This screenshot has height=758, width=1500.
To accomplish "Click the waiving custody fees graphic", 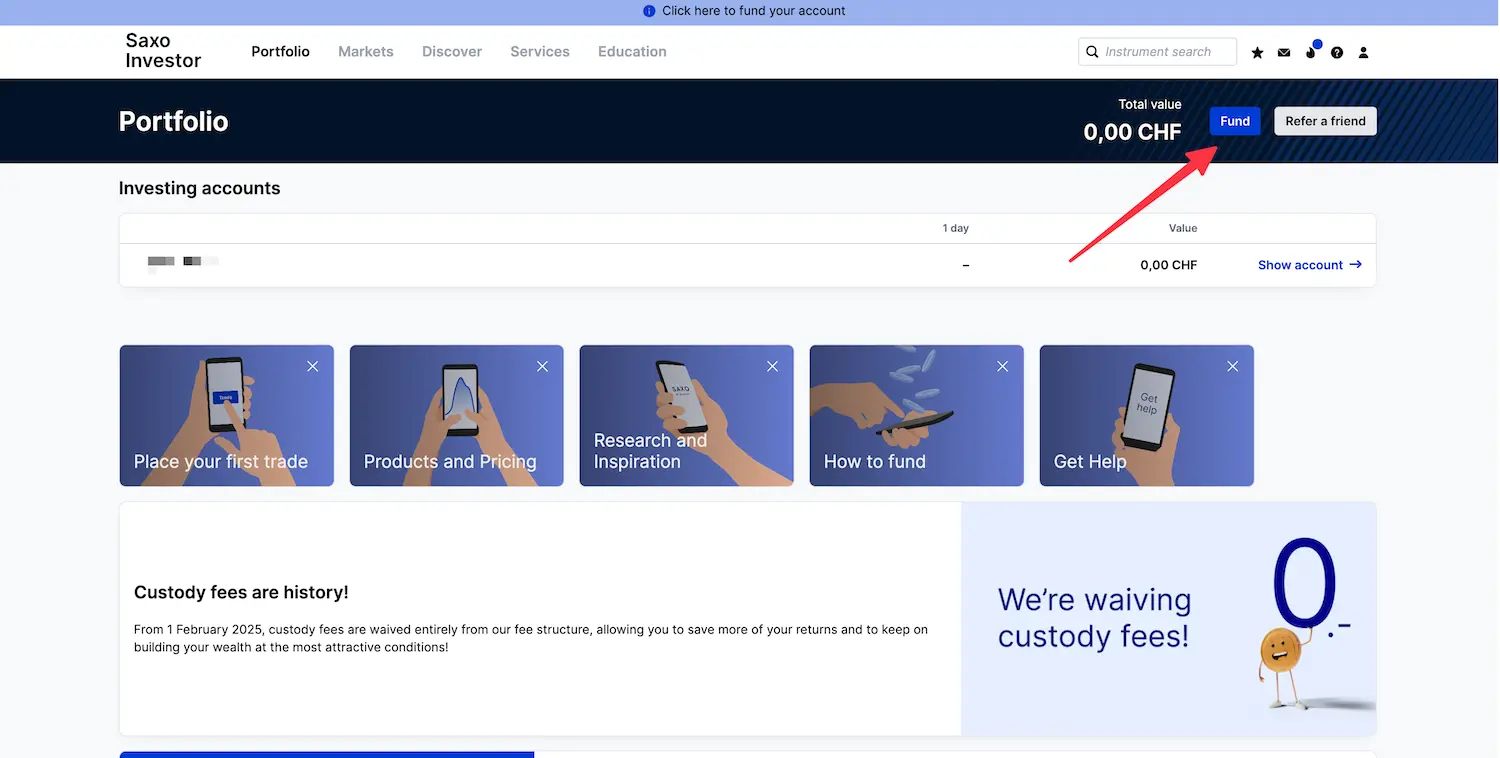I will click(1169, 619).
